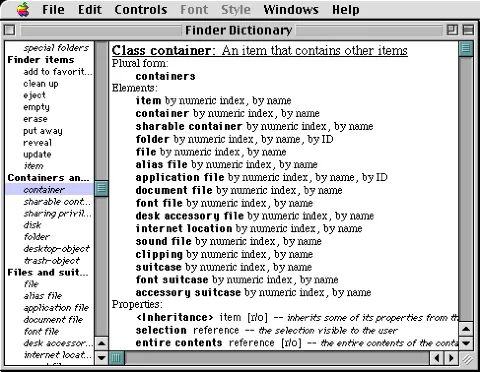
Task: Select 'add to favorit...' command
Action: (x=58, y=72)
